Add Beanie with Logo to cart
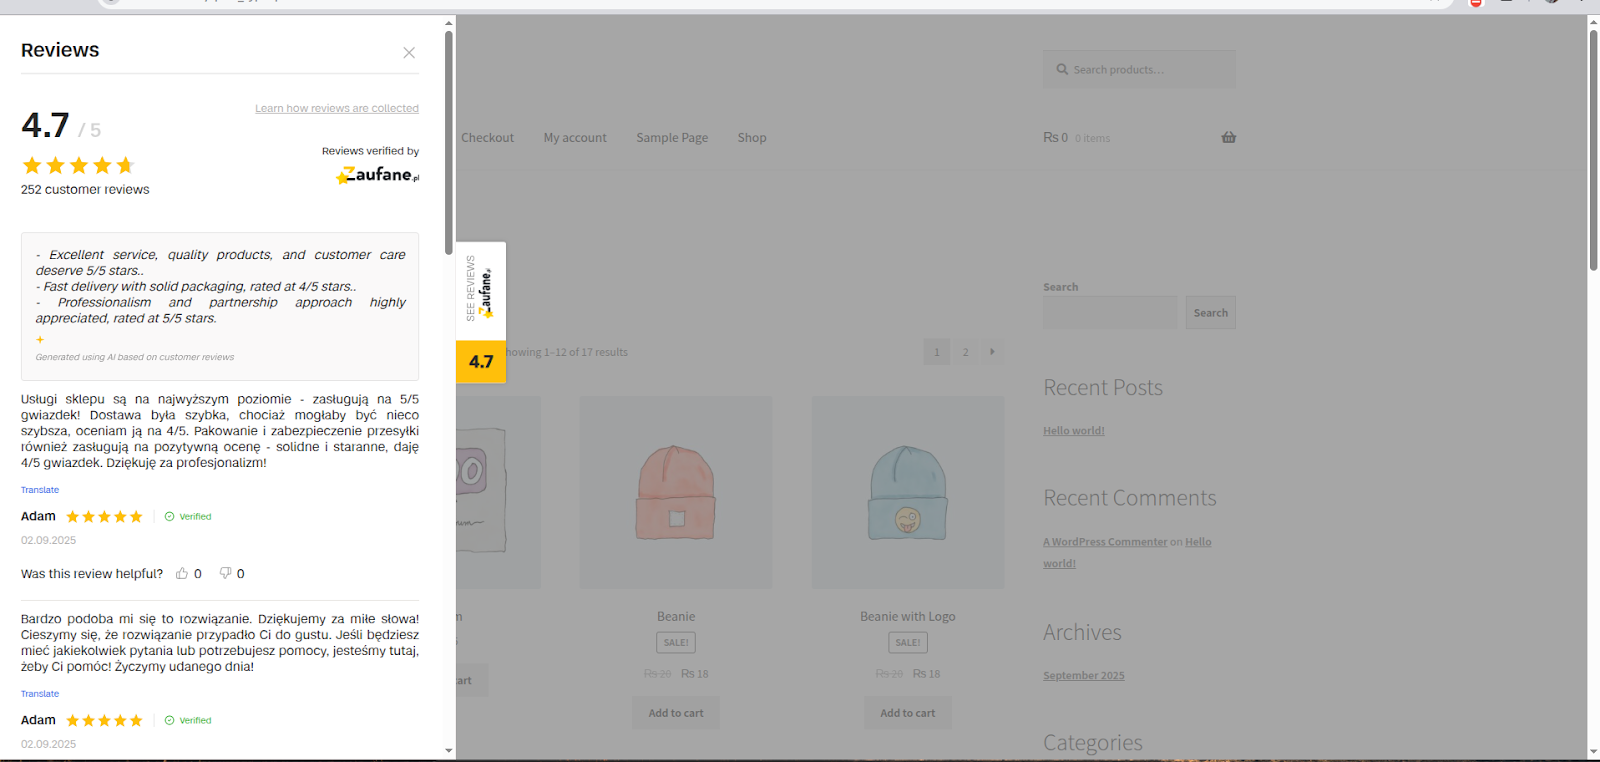The width and height of the screenshot is (1600, 762). [x=908, y=713]
